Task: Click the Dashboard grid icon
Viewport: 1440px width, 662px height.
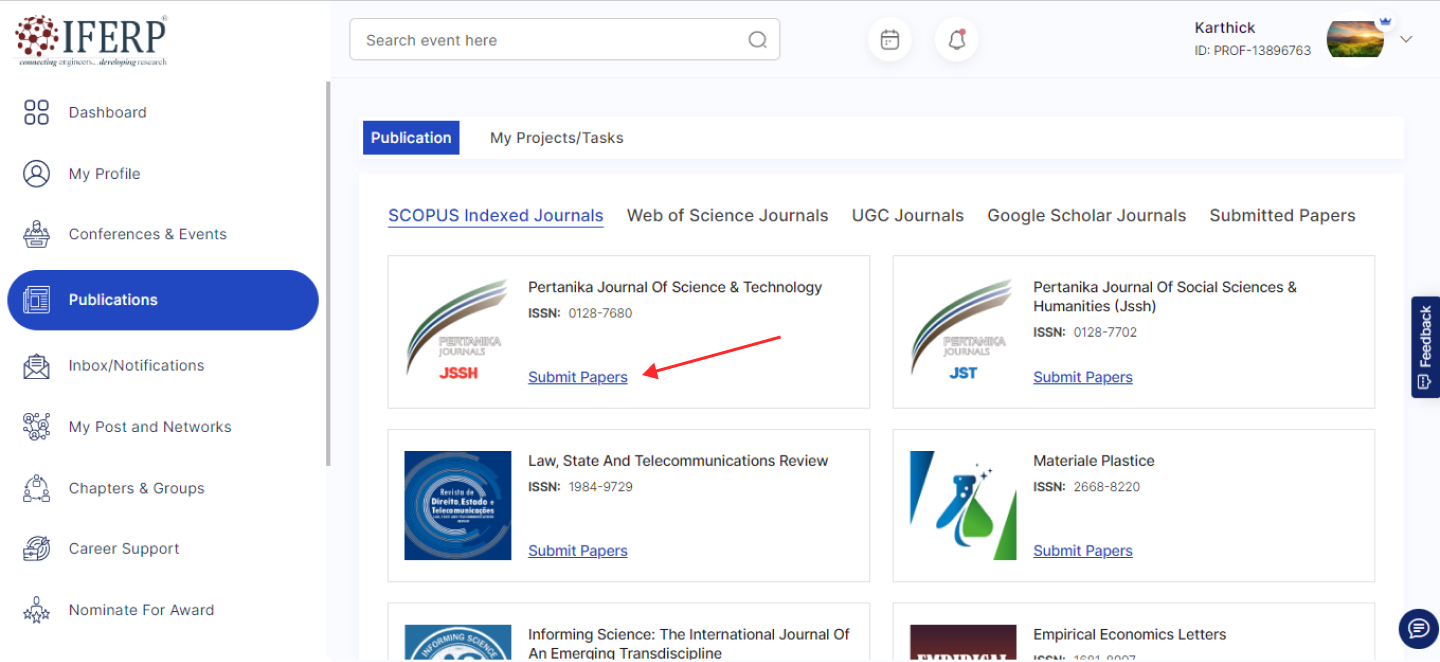Action: pyautogui.click(x=36, y=112)
